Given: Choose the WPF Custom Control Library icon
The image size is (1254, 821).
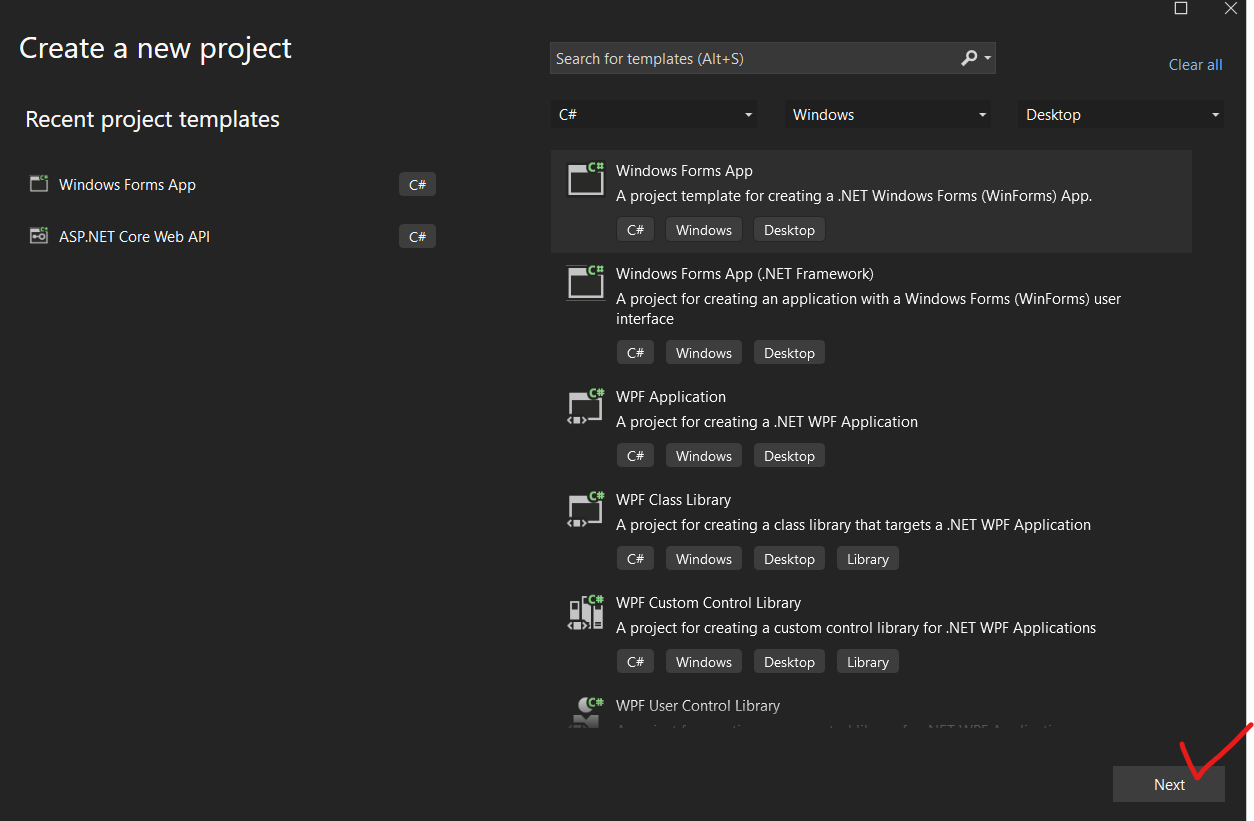Looking at the screenshot, I should click(x=586, y=611).
